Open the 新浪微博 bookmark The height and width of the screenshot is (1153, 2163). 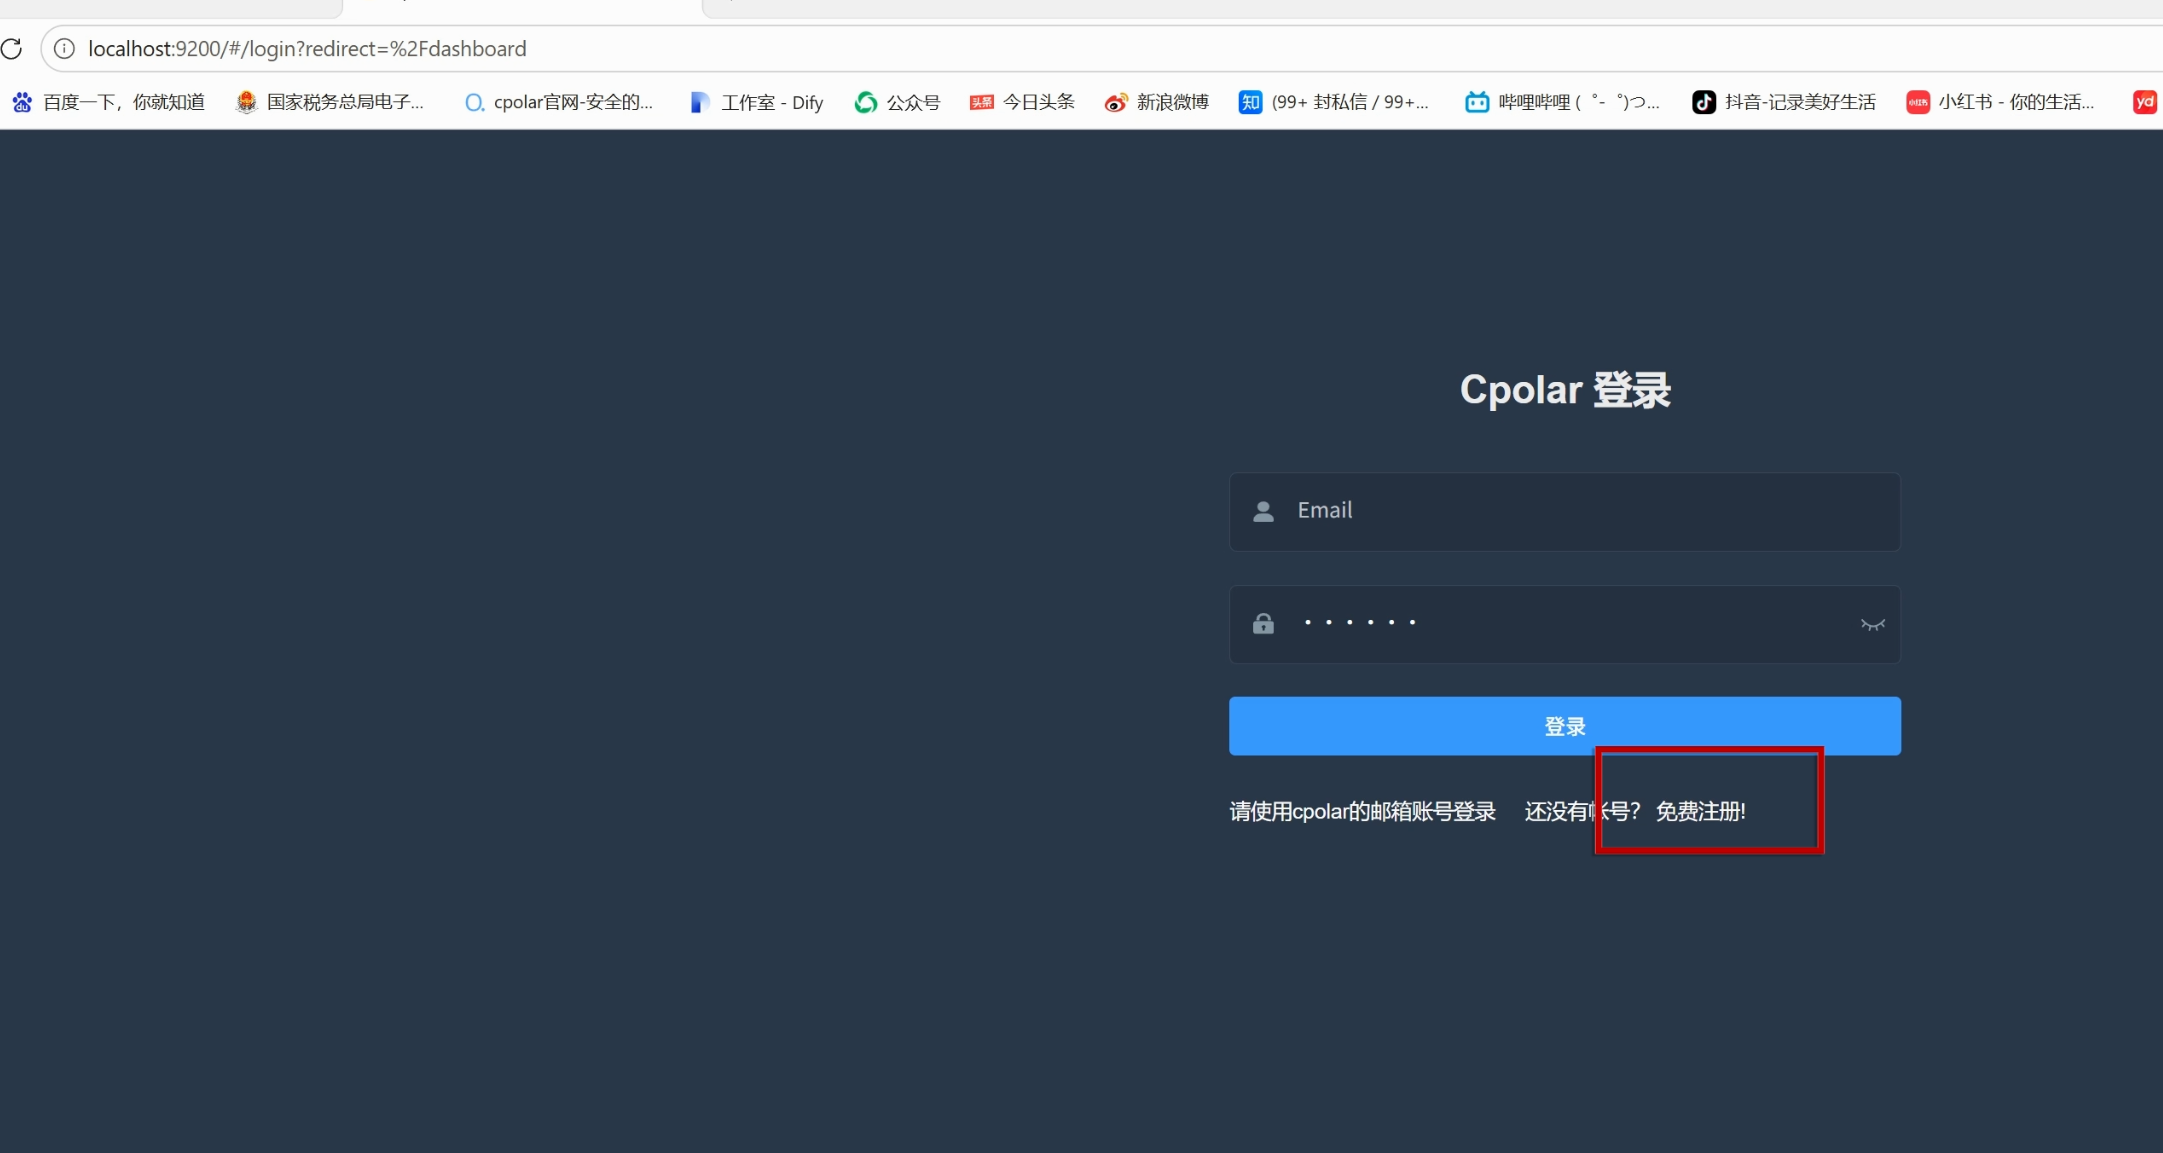click(x=1156, y=102)
